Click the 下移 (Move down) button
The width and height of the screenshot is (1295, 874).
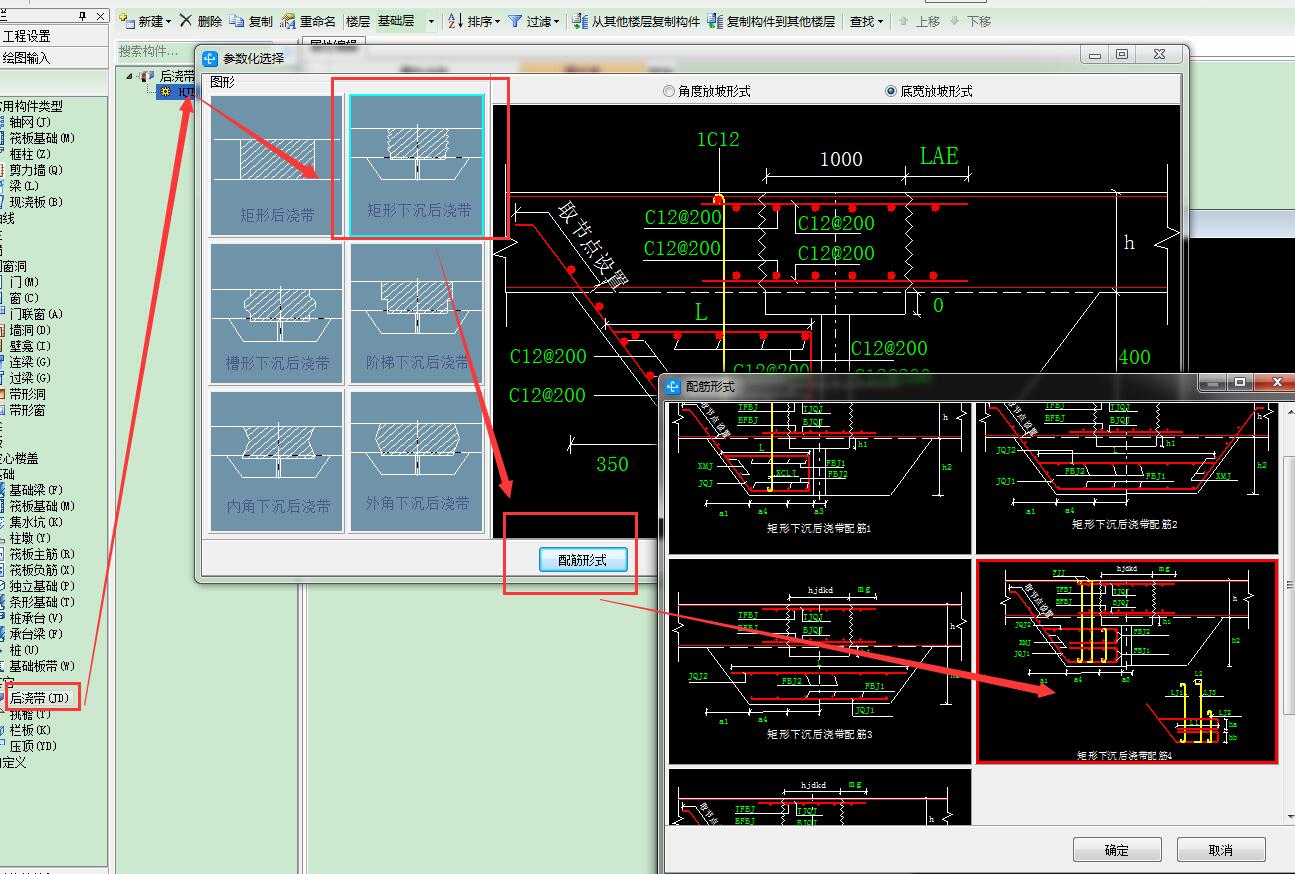pyautogui.click(x=970, y=21)
